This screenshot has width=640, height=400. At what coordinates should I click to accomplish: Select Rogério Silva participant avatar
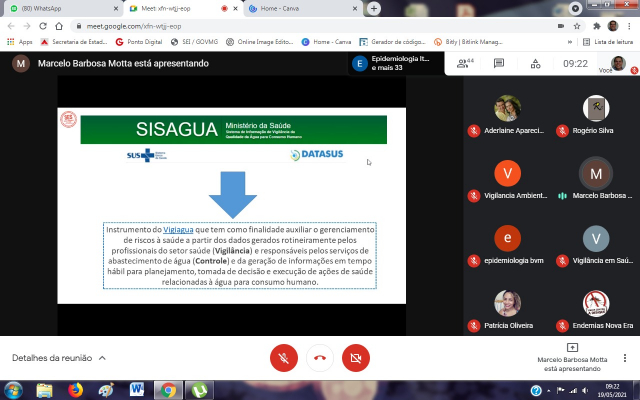tap(596, 108)
